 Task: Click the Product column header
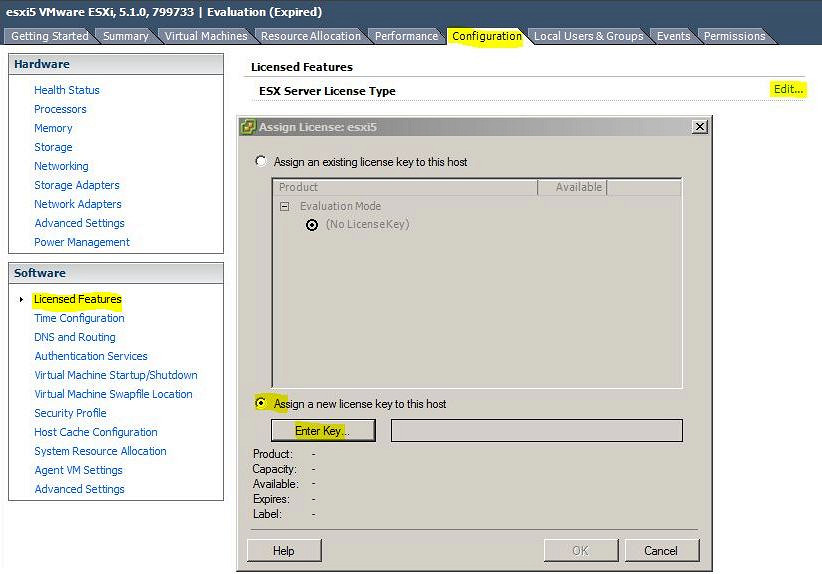(405, 187)
